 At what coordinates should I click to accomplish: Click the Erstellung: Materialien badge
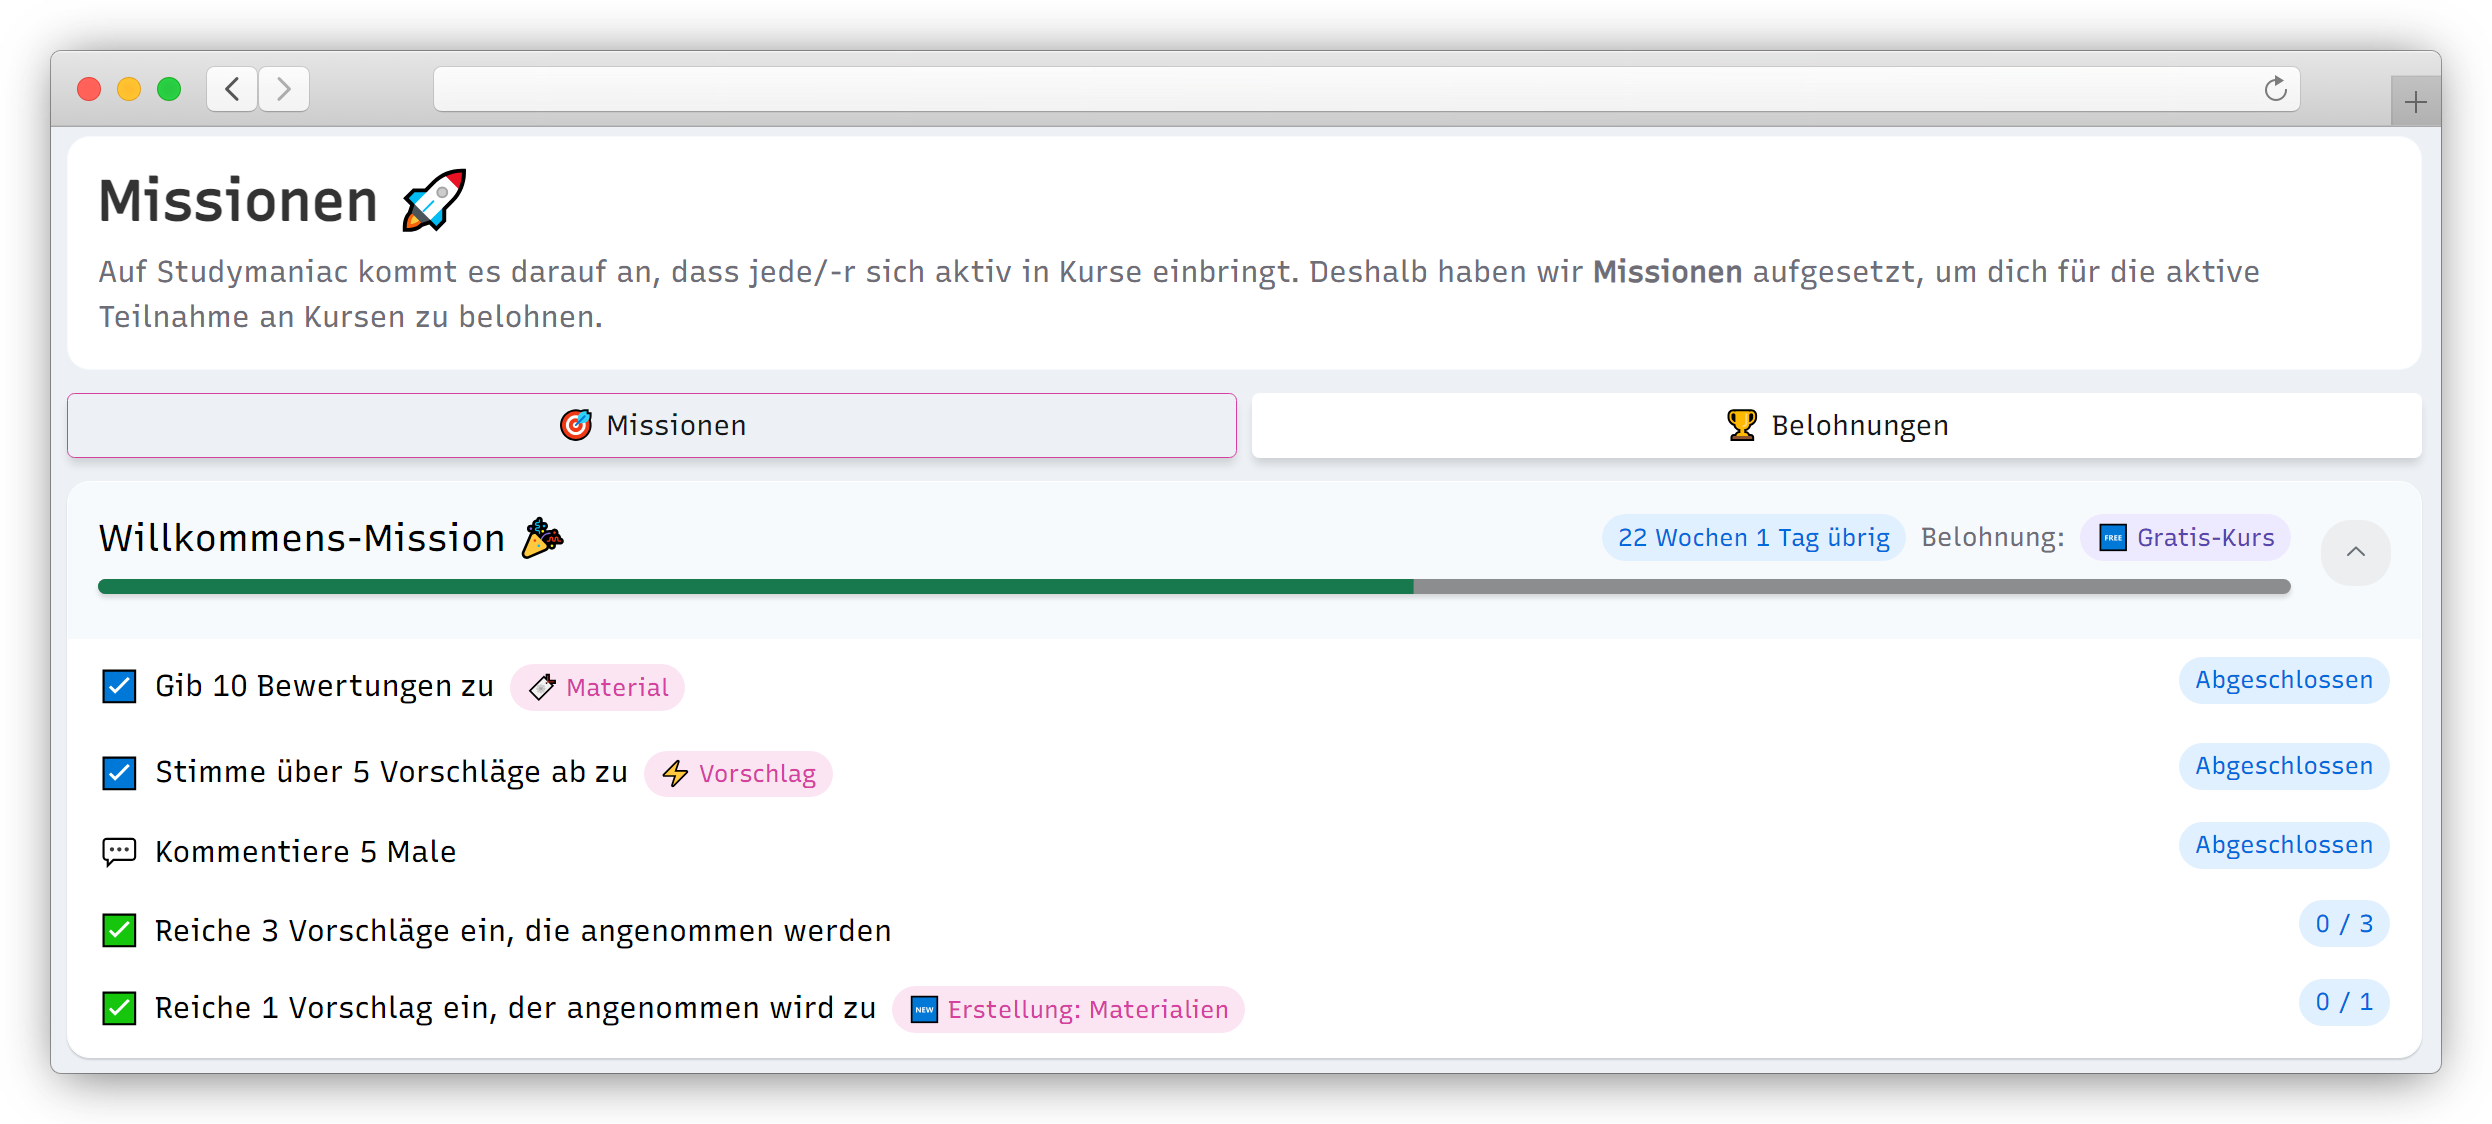point(1068,1009)
